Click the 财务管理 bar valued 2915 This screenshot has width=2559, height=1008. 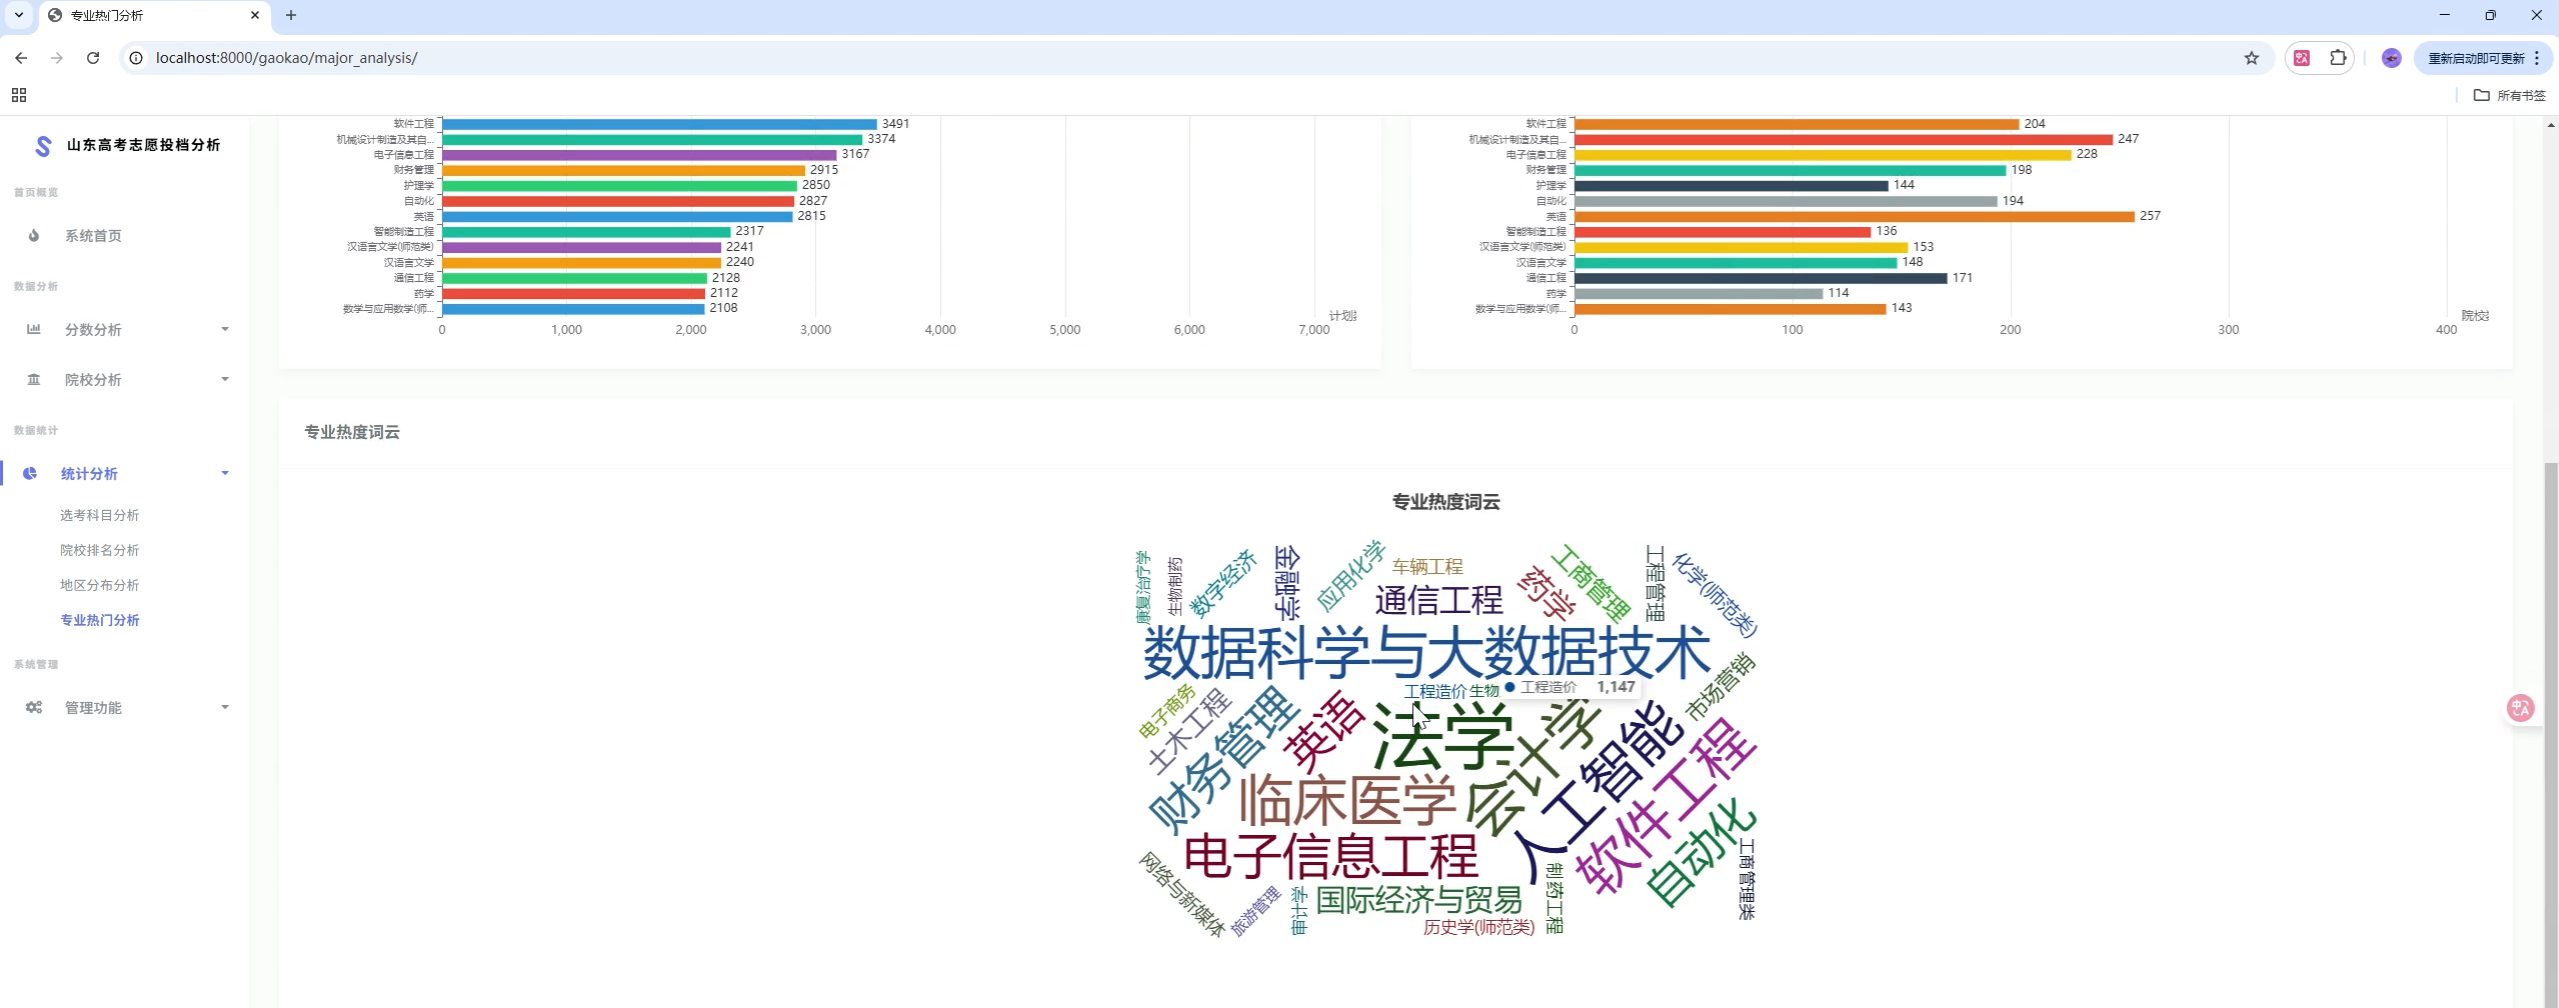pyautogui.click(x=624, y=170)
